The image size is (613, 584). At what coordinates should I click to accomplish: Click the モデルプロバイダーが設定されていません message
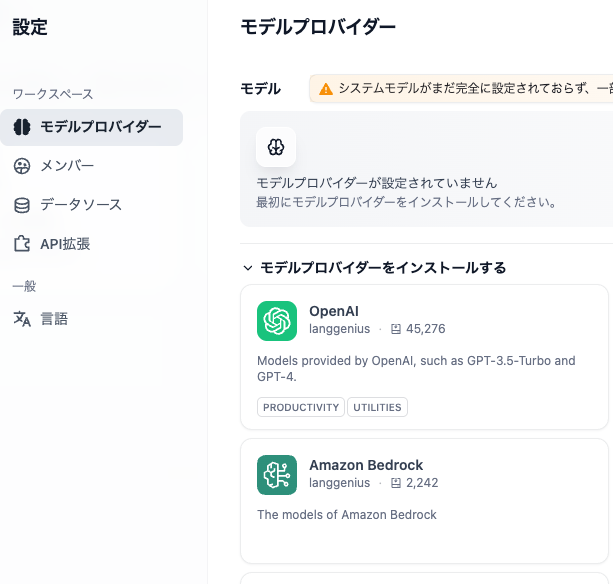pyautogui.click(x=376, y=183)
